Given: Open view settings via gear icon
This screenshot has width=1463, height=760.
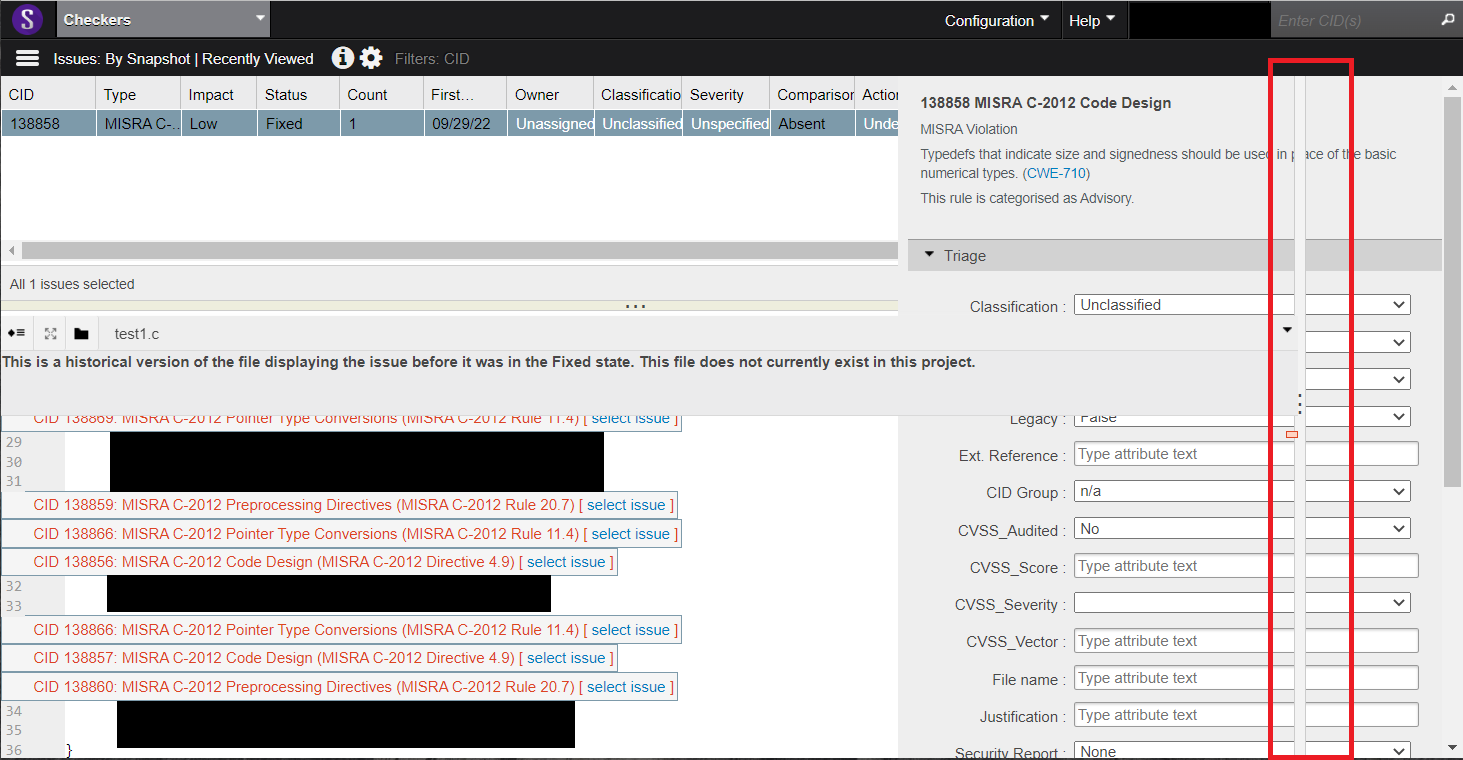Looking at the screenshot, I should tap(371, 58).
